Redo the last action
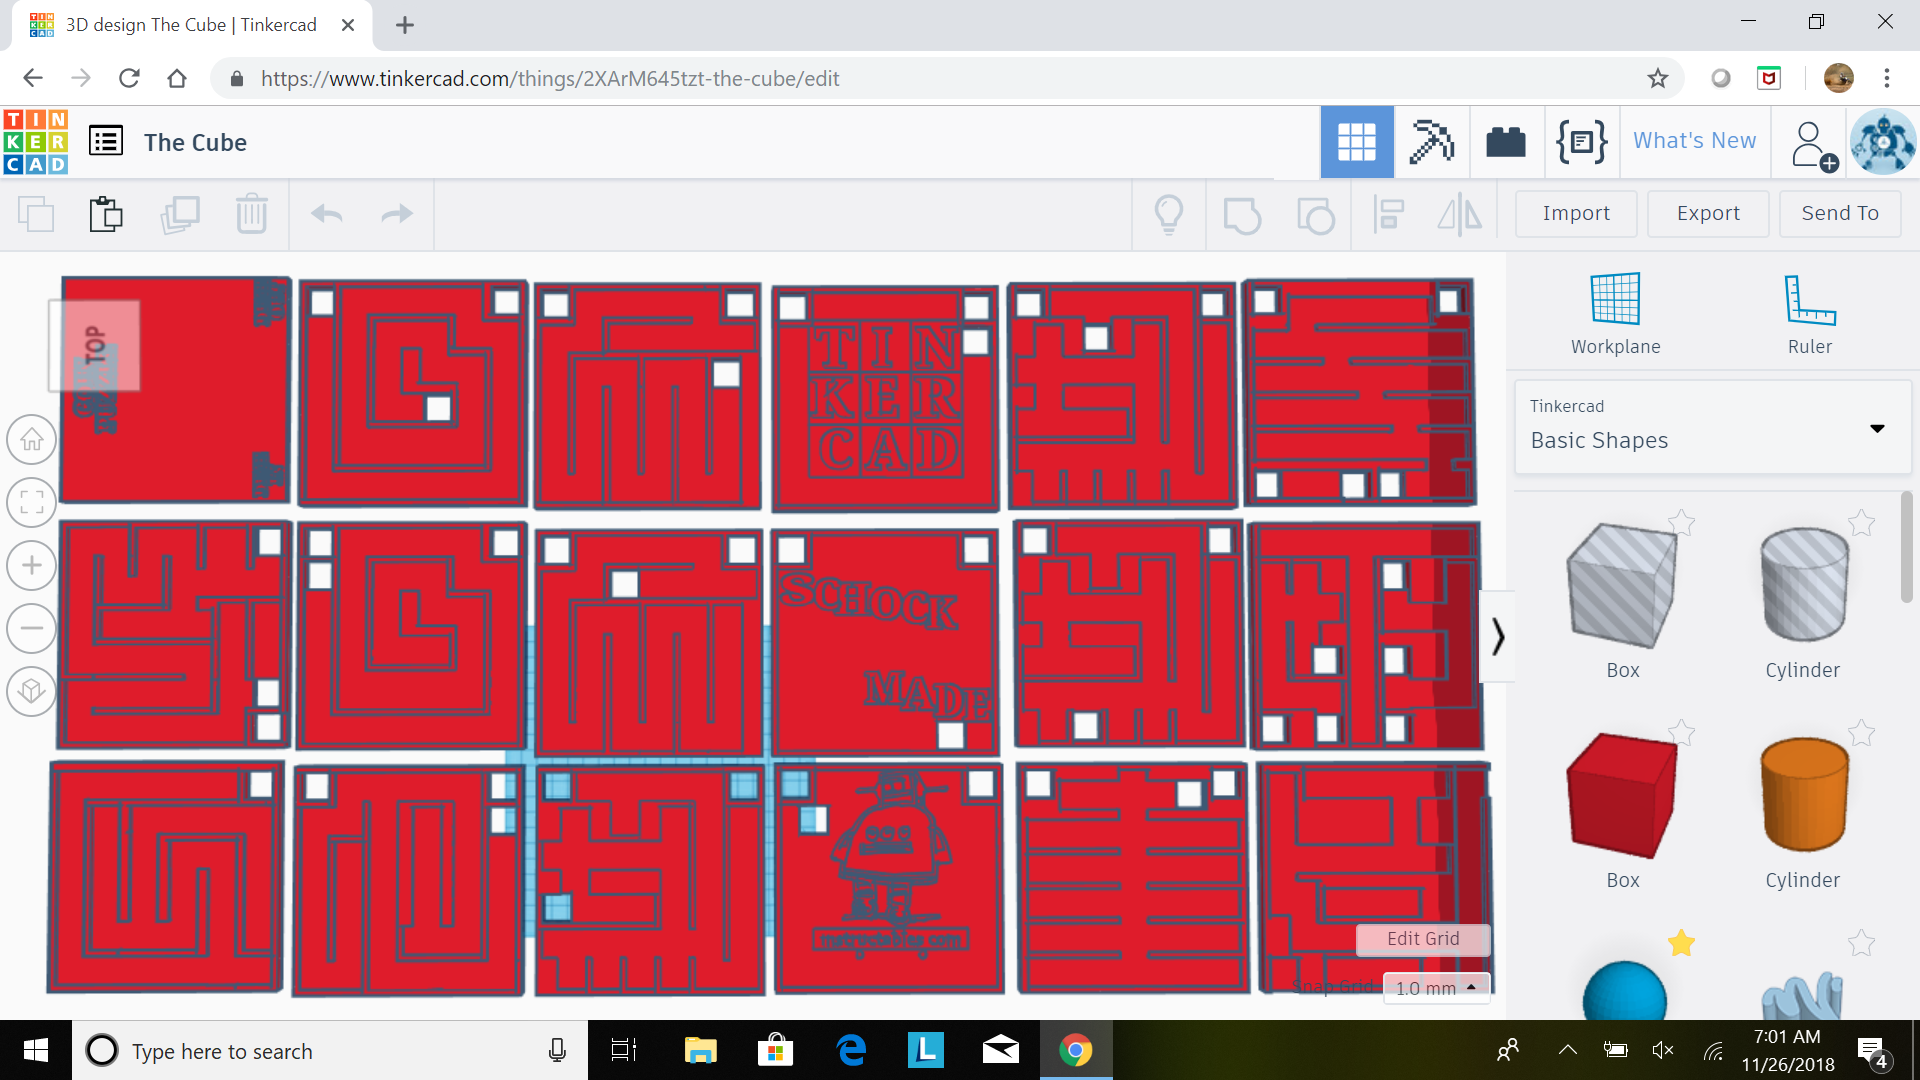Image resolution: width=1920 pixels, height=1080 pixels. pos(397,214)
